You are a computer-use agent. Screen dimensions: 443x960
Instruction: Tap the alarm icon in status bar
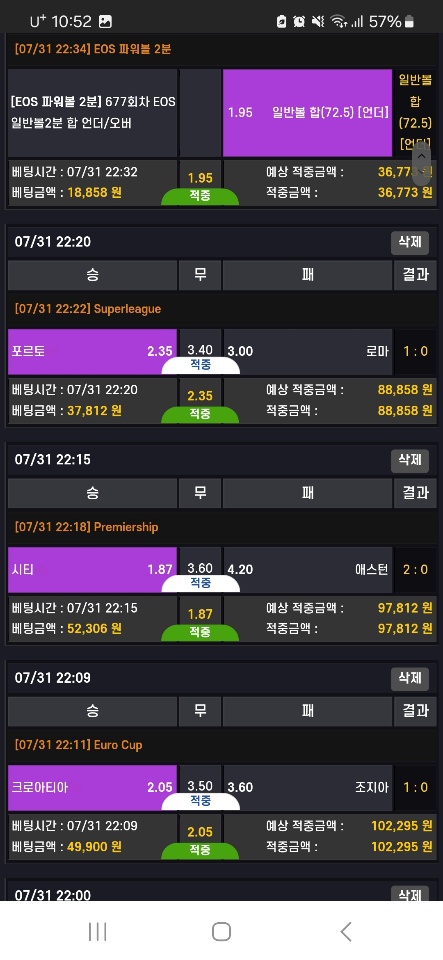299,22
